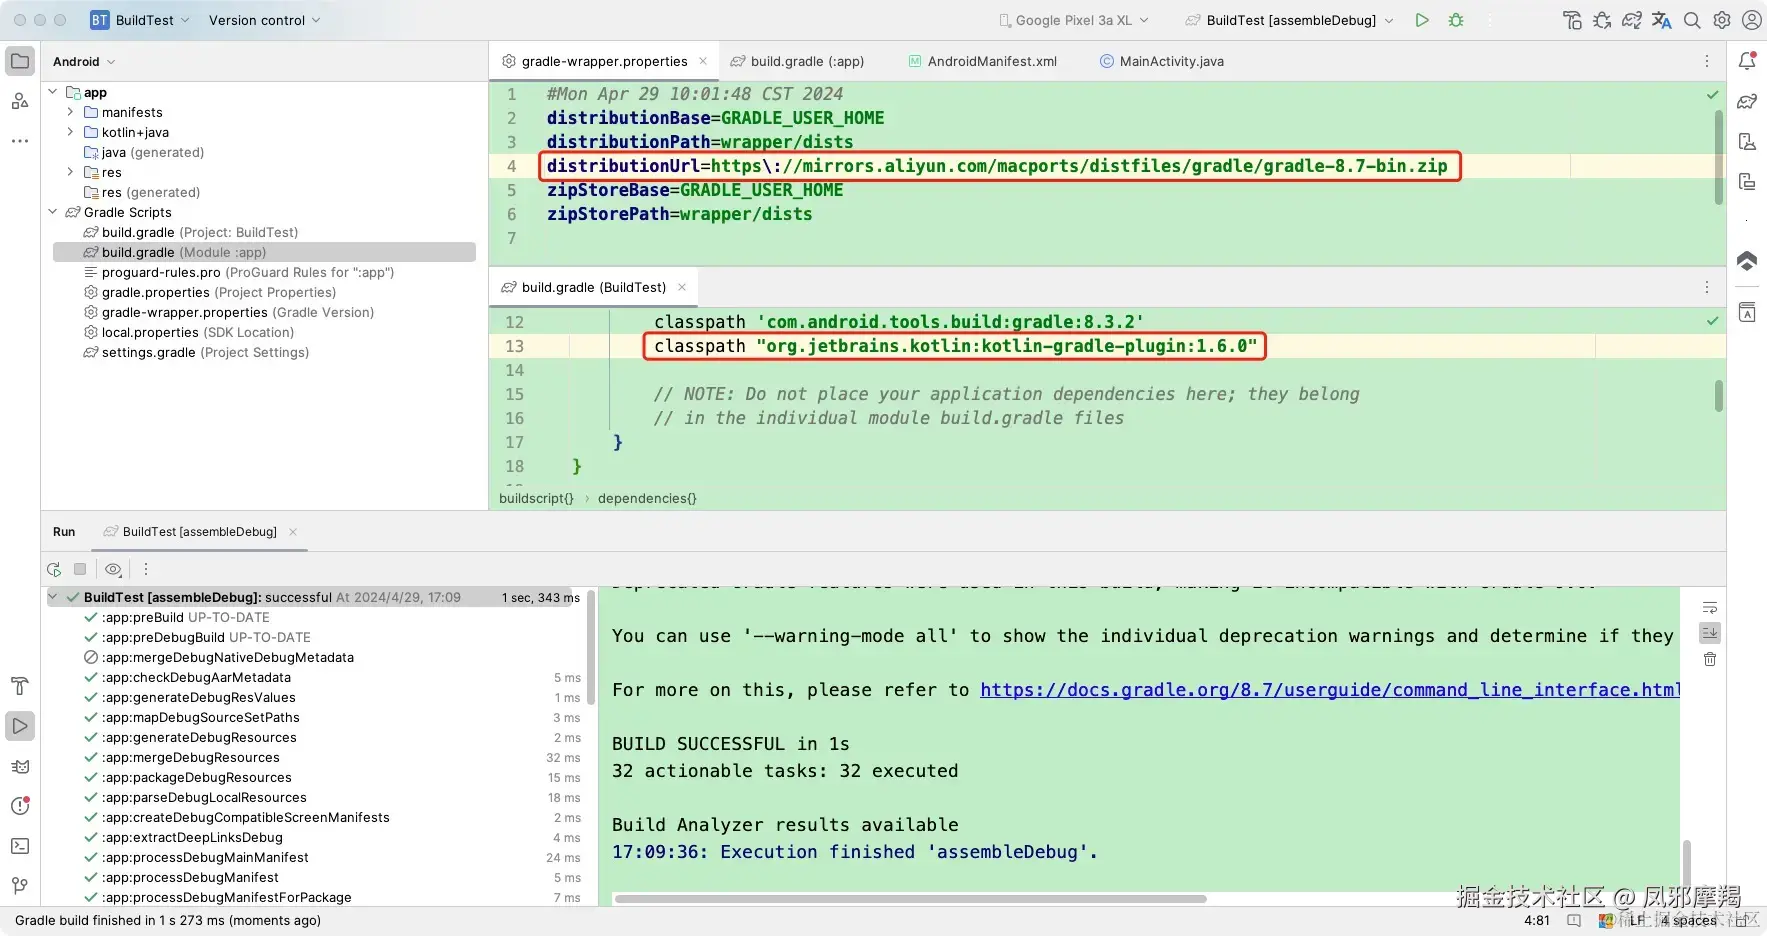This screenshot has height=936, width=1767.
Task: Open the build hammer icon in top toolbar
Action: tap(1572, 20)
